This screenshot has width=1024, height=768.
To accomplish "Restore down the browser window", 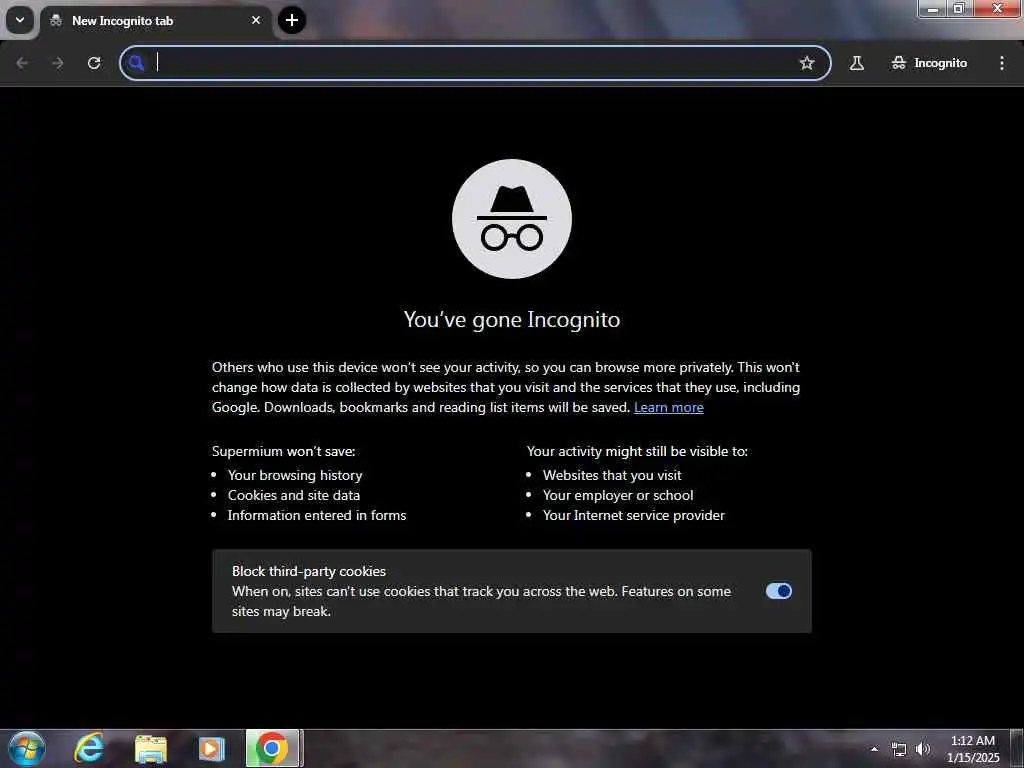I will [x=959, y=9].
